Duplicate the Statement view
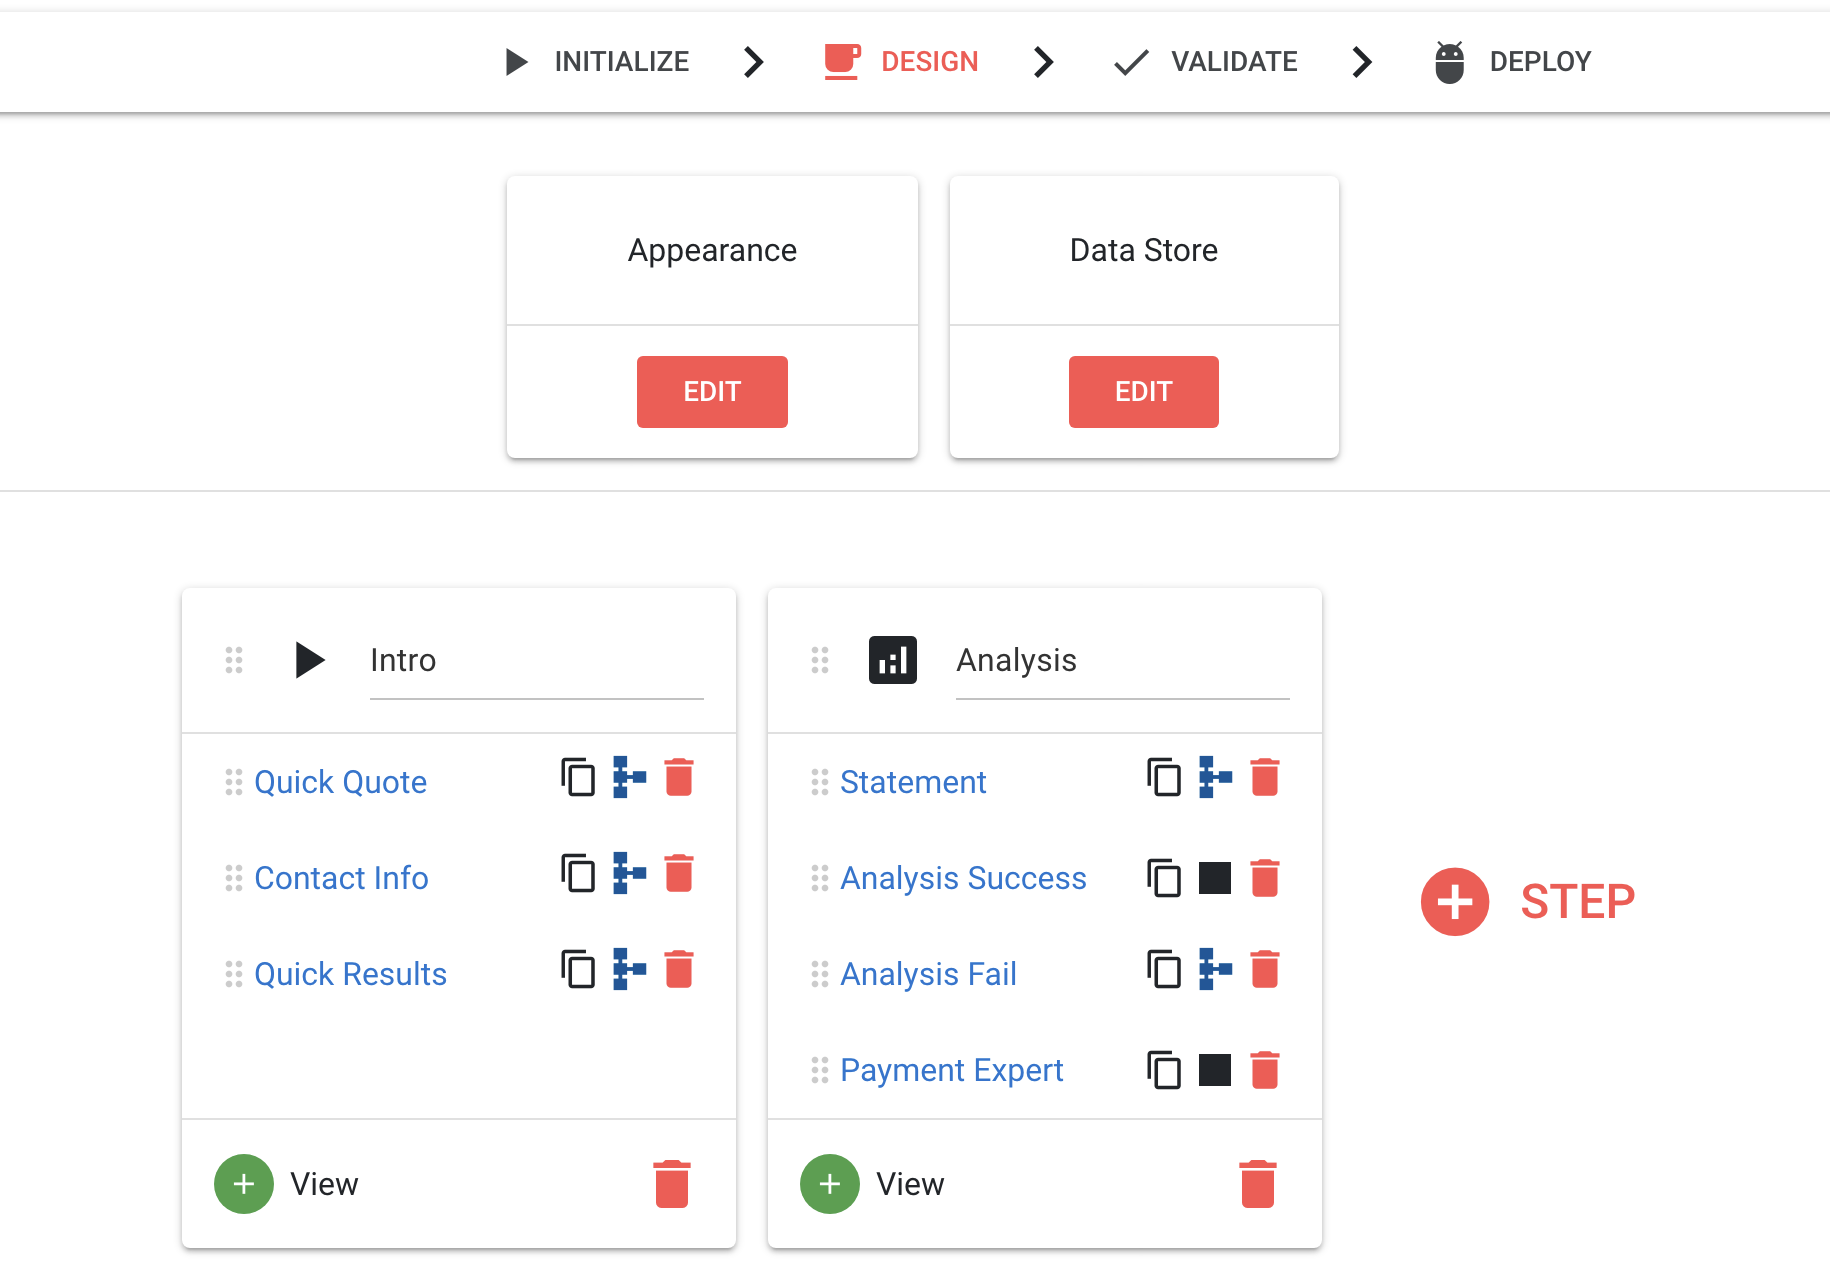 pyautogui.click(x=1164, y=778)
